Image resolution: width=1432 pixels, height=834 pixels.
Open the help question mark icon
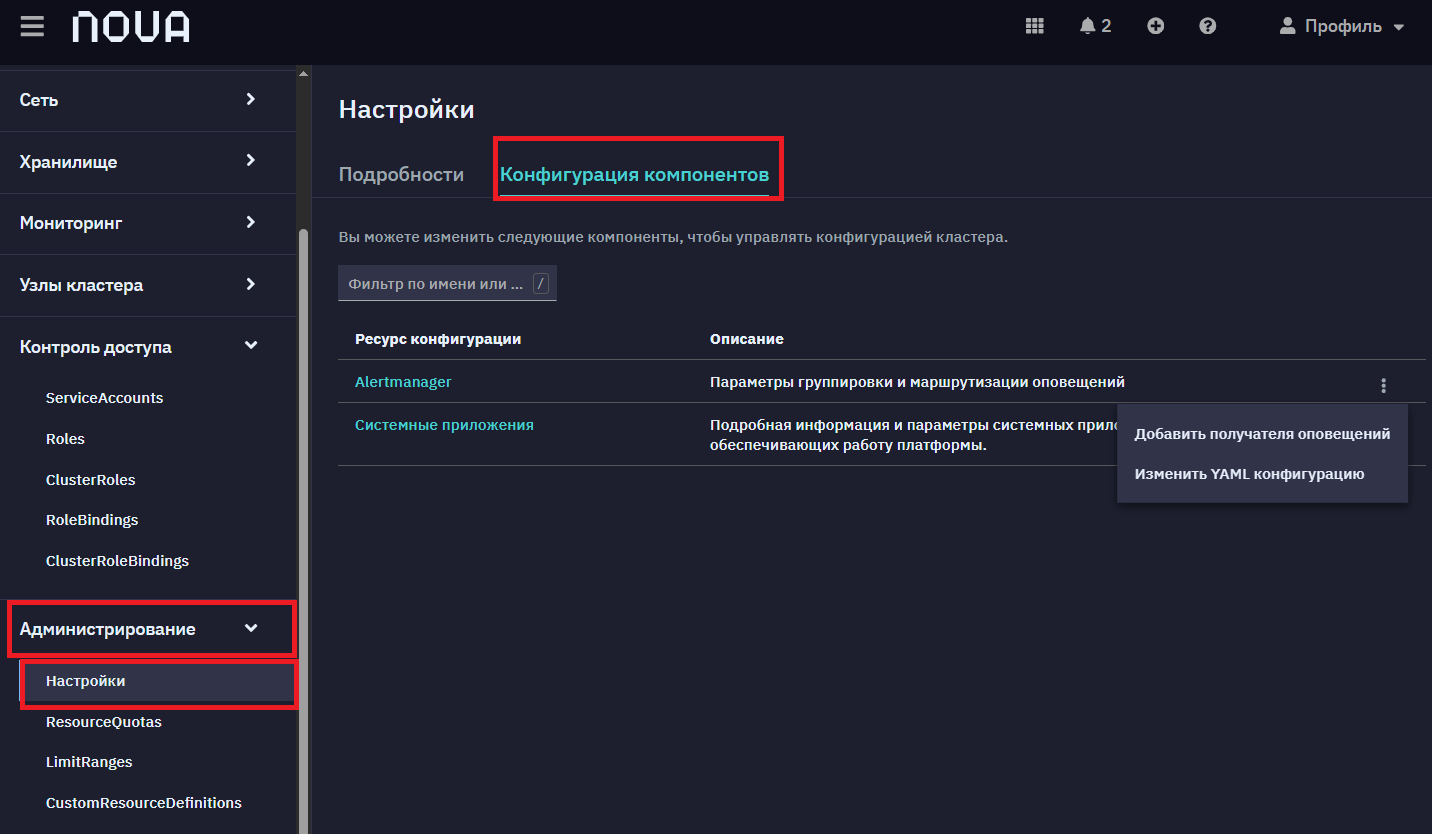coord(1207,26)
